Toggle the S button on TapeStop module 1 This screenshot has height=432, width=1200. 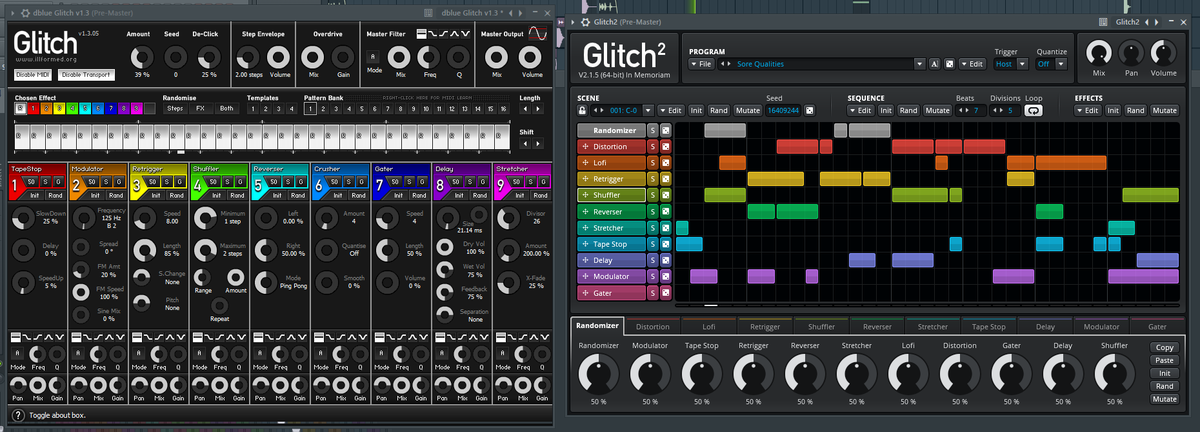[45, 181]
